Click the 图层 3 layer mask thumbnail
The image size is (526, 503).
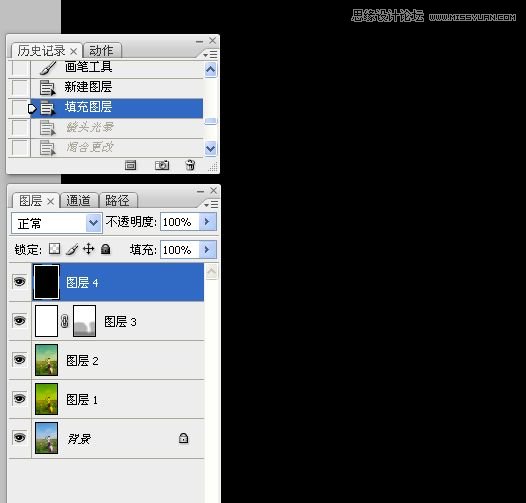pyautogui.click(x=85, y=321)
